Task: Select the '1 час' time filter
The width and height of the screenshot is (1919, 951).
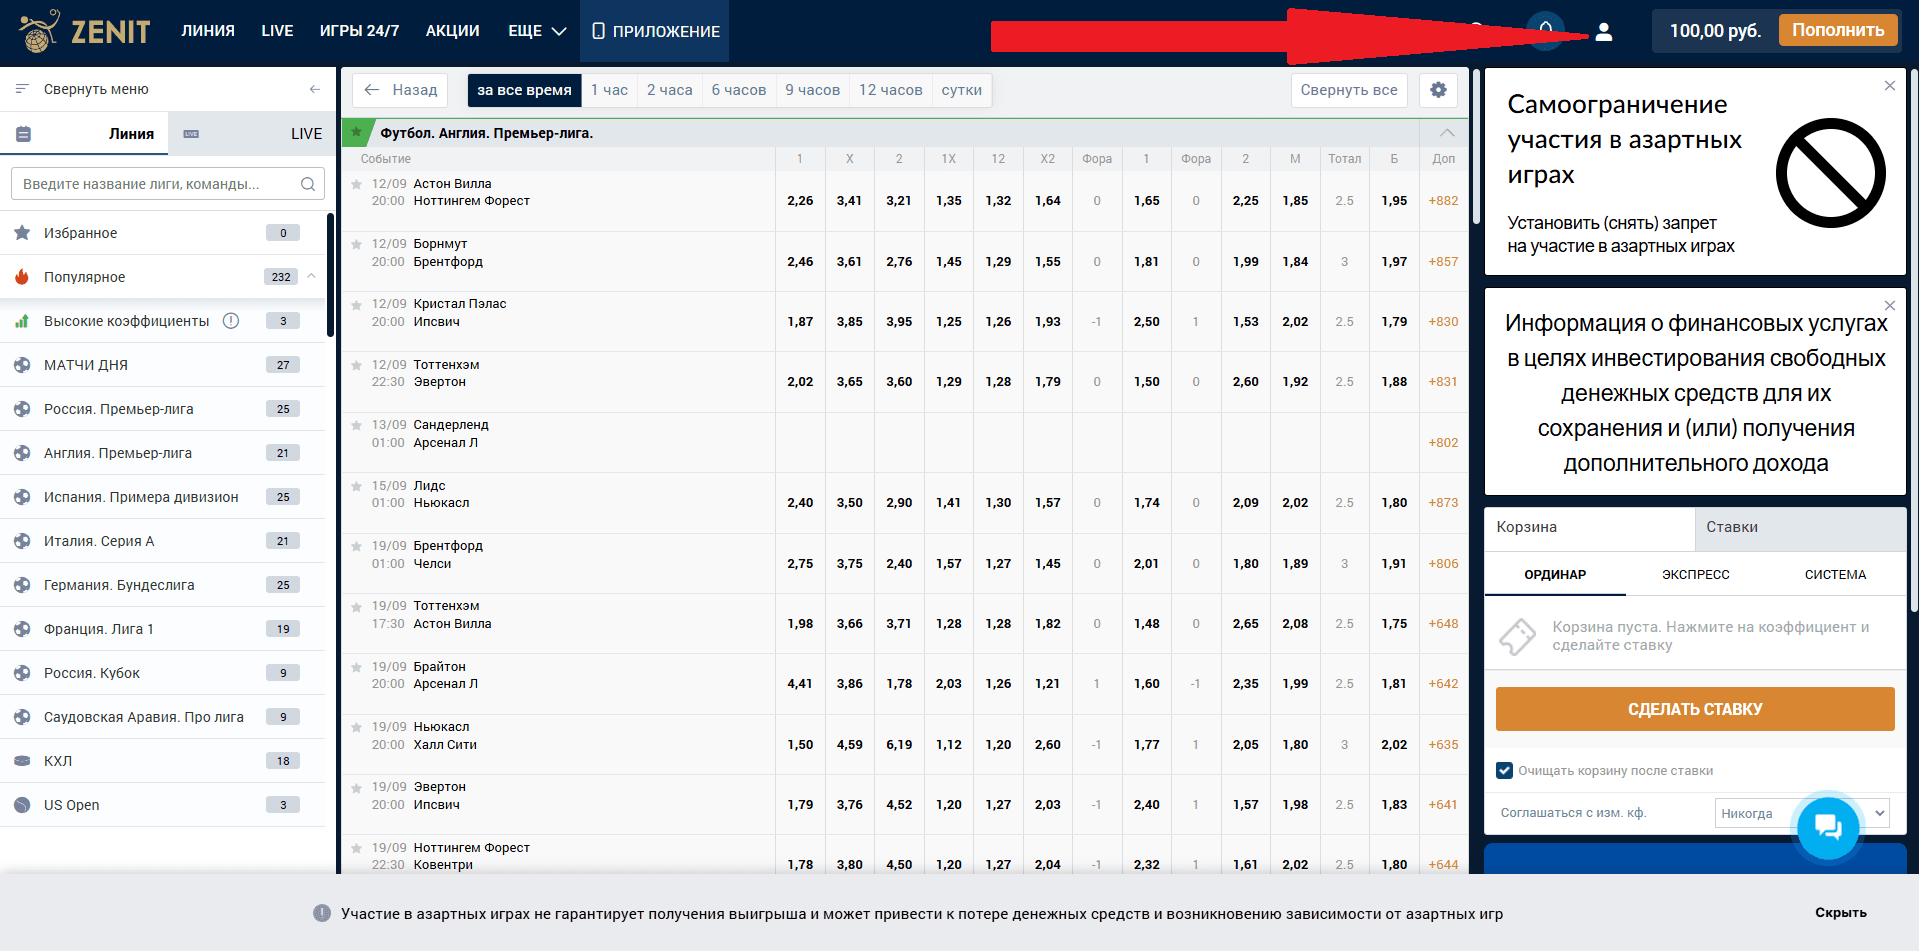Action: tap(609, 90)
